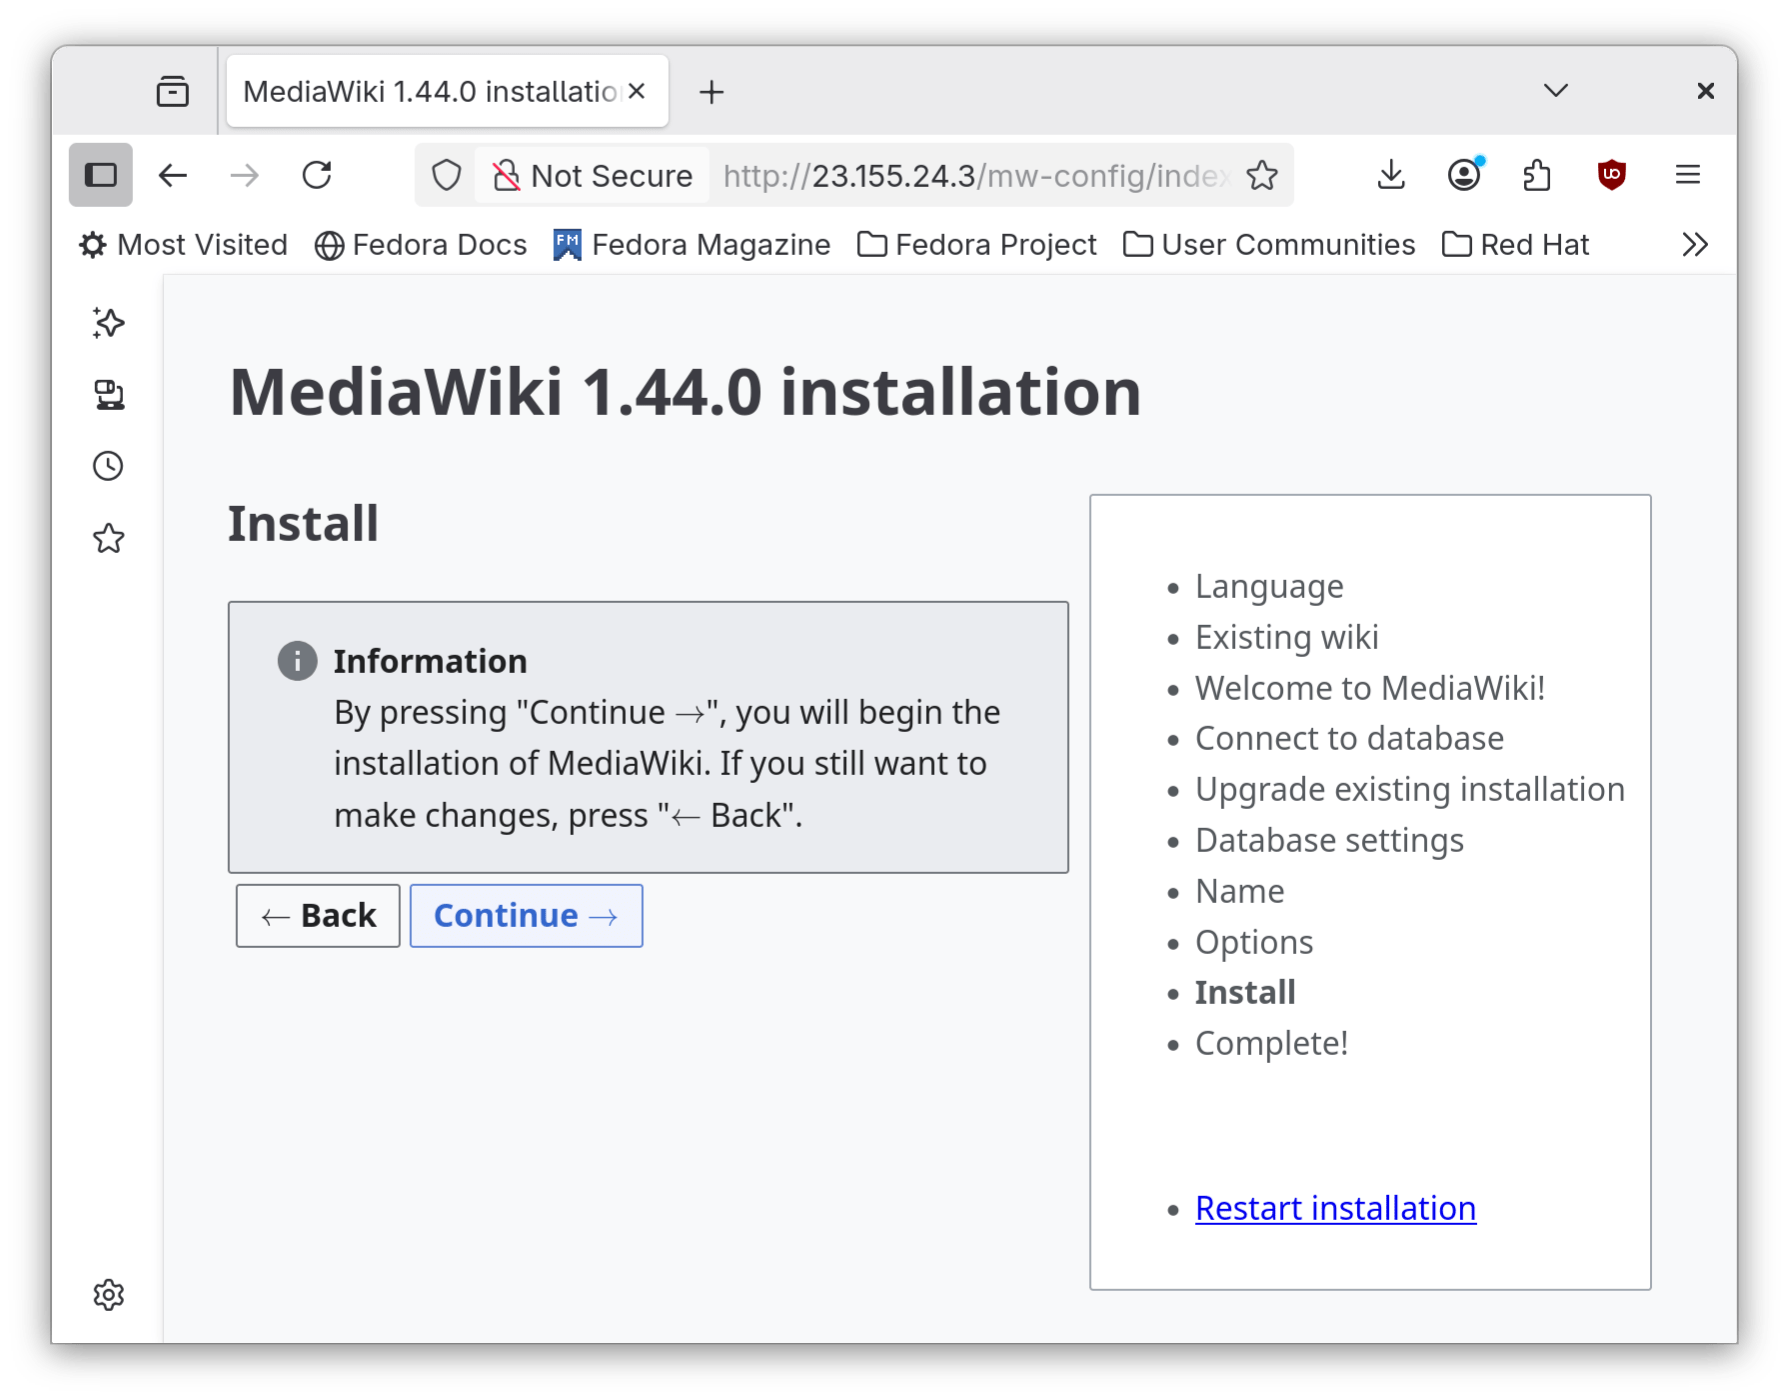Image resolution: width=1788 pixels, height=1400 pixels.
Task: Open the Firefox account menu
Action: pyautogui.click(x=1463, y=175)
